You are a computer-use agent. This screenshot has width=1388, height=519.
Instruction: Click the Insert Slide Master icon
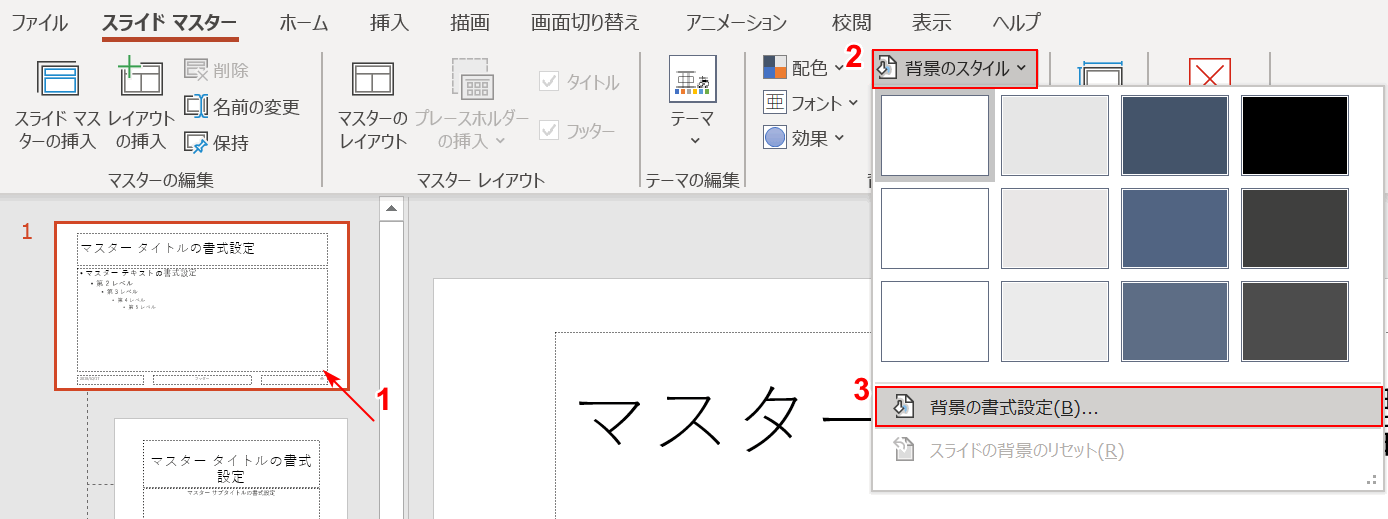point(57,78)
